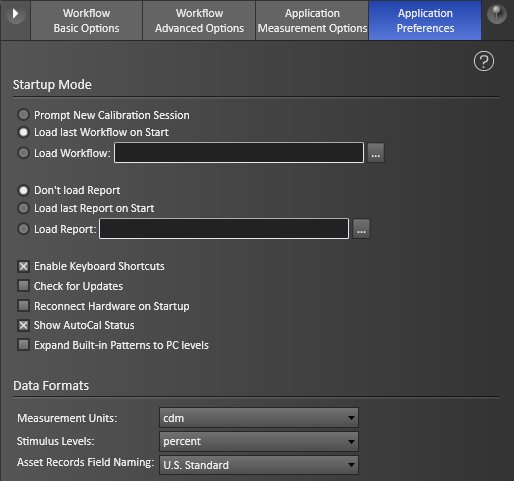Open Measurement Units dropdown
514x481 pixels.
click(x=259, y=418)
